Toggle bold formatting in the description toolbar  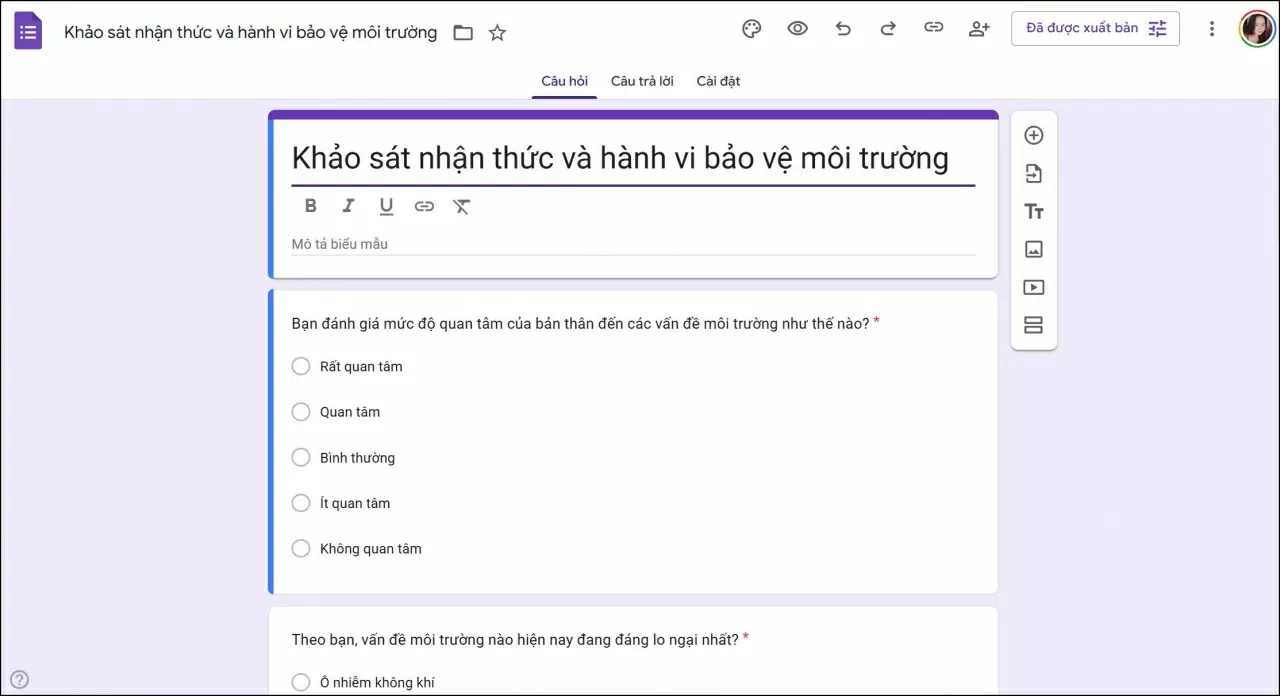coord(310,205)
